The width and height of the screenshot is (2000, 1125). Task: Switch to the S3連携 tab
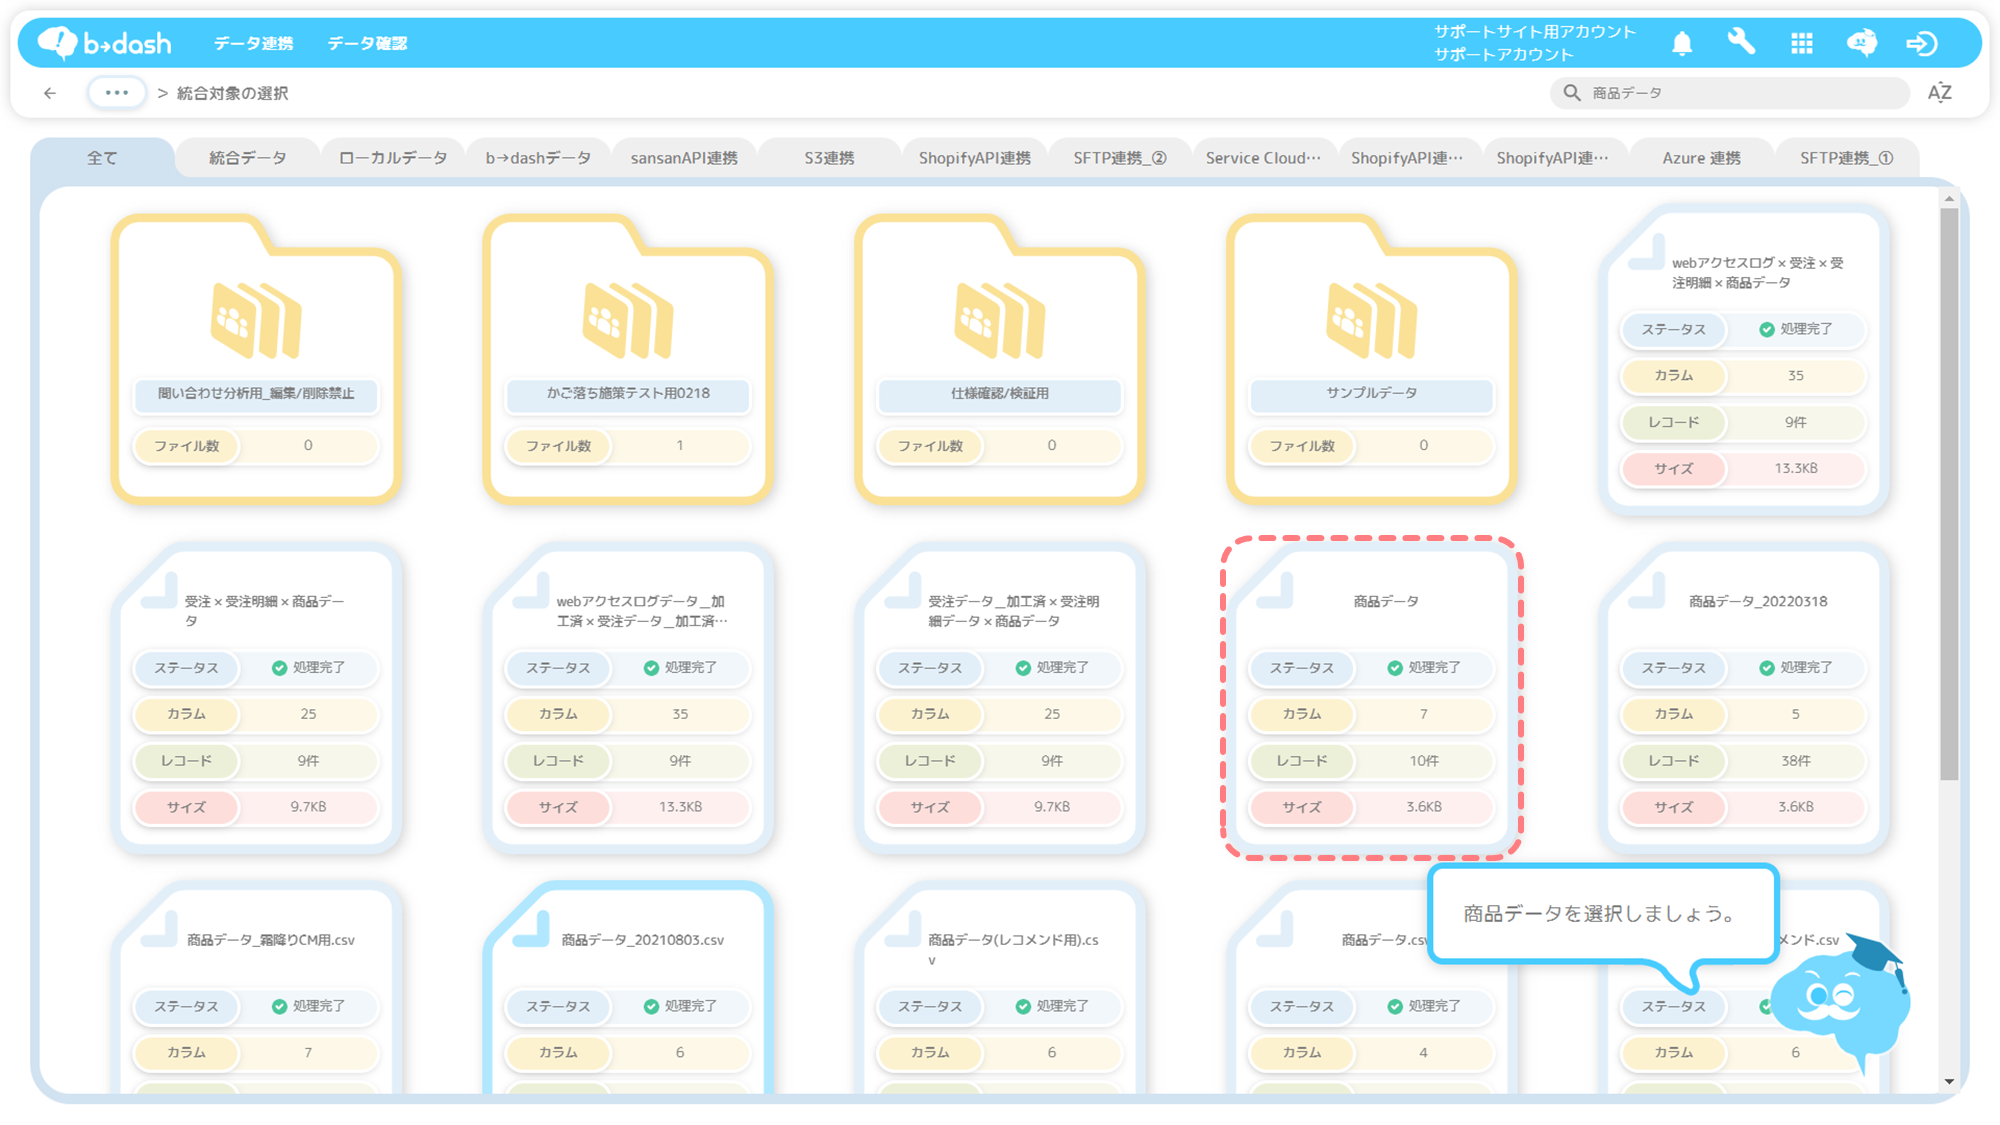(x=829, y=158)
